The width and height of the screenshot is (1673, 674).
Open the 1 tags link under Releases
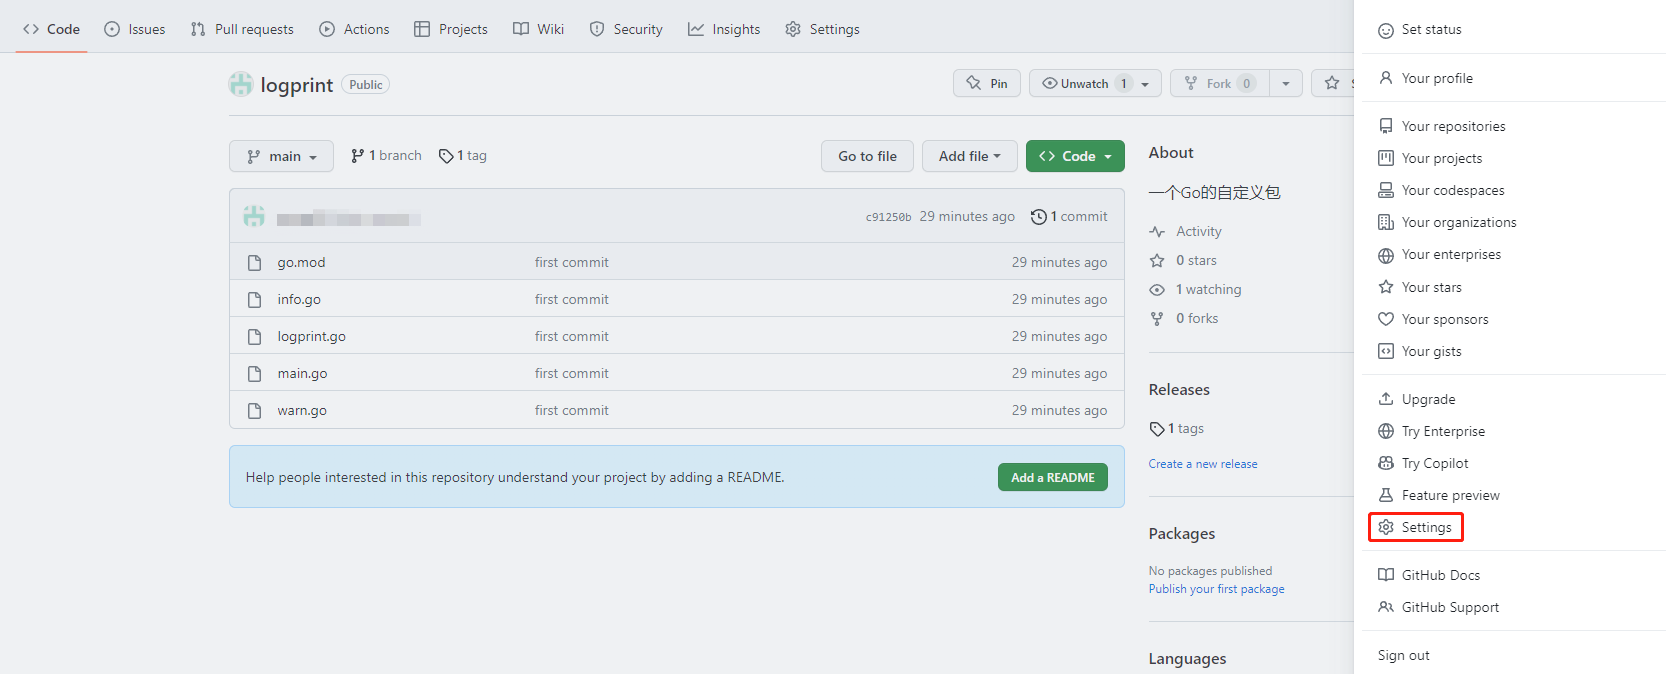coord(1177,428)
